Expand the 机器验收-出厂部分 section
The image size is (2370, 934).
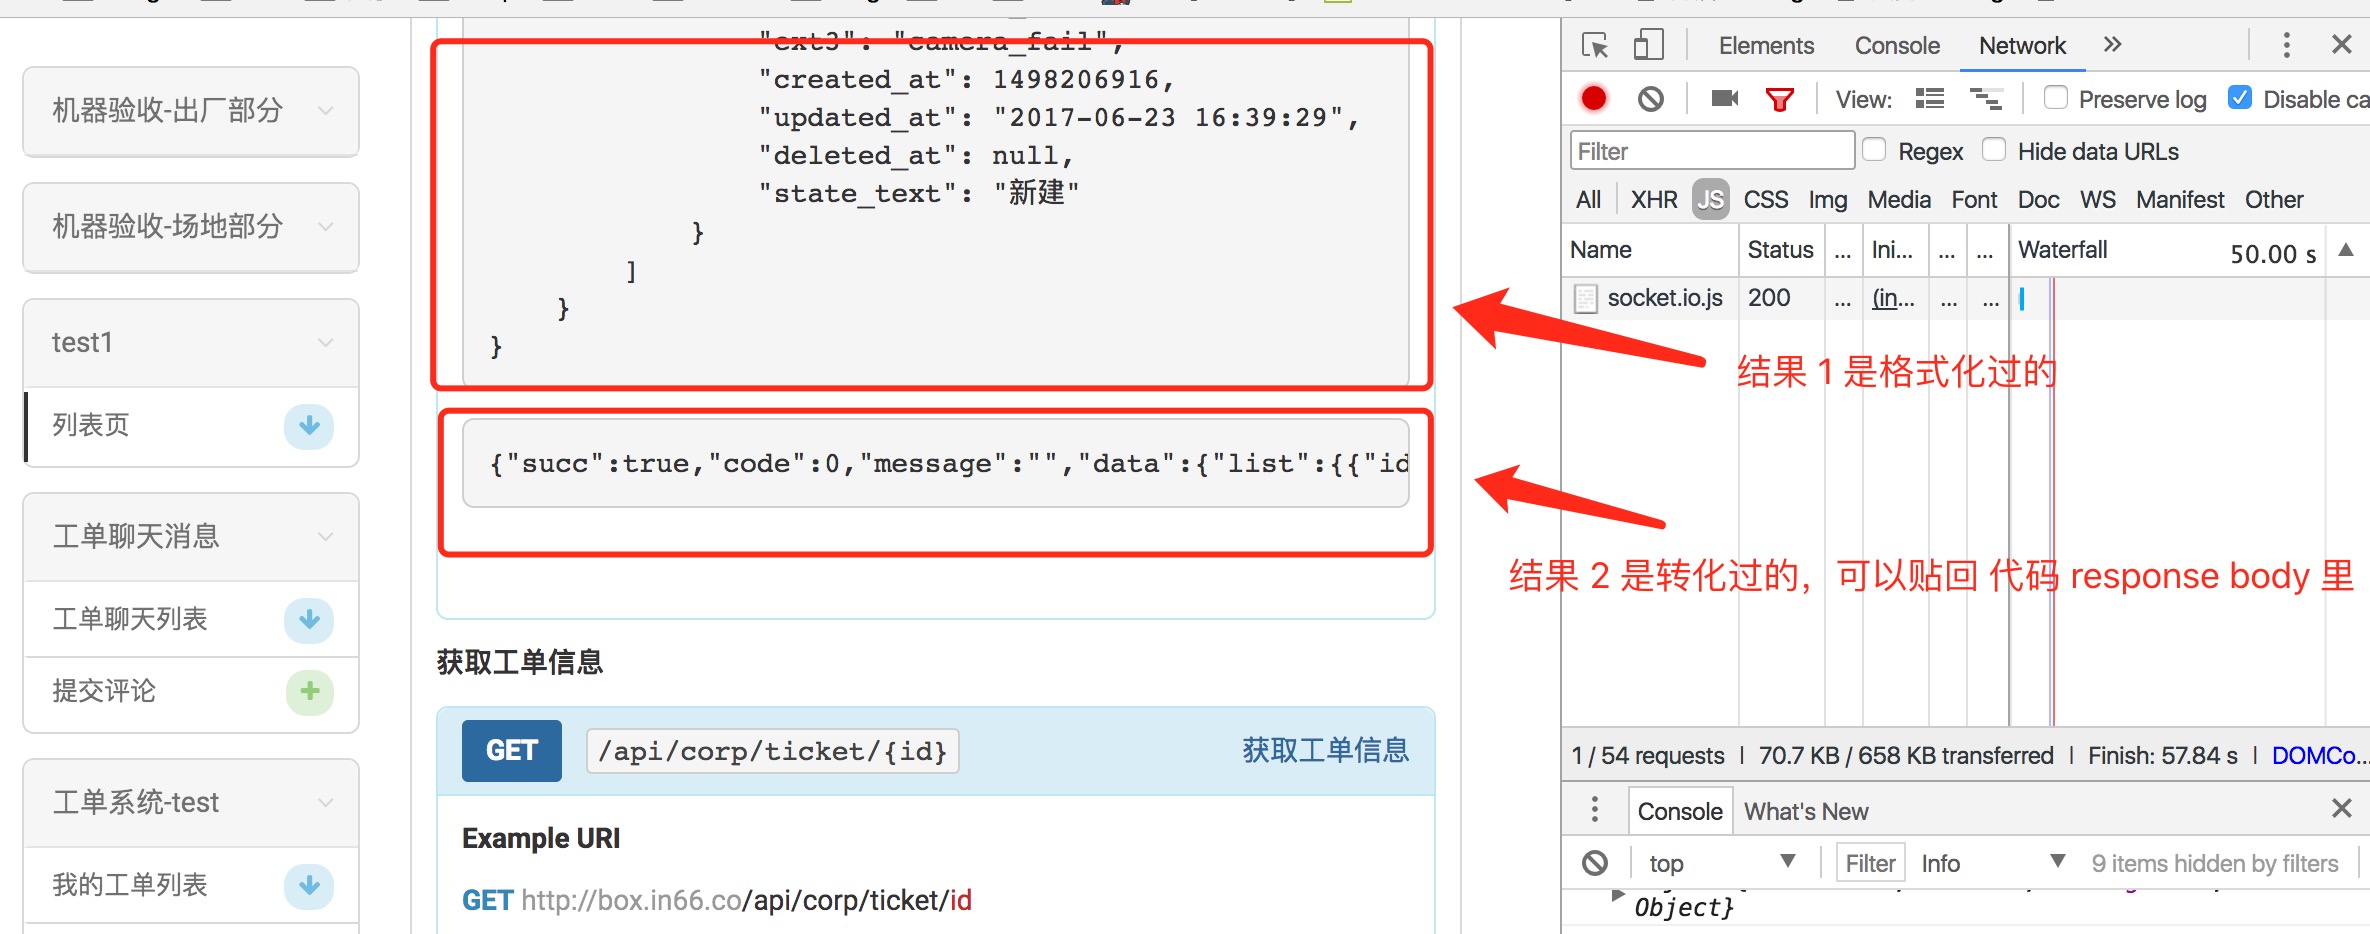[191, 111]
